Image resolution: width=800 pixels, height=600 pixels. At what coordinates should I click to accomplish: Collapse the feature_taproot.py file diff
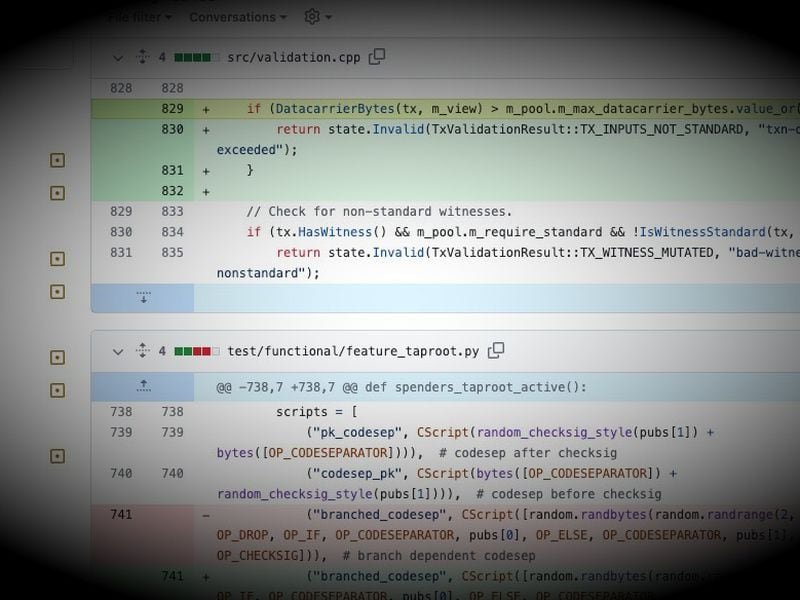pos(117,351)
